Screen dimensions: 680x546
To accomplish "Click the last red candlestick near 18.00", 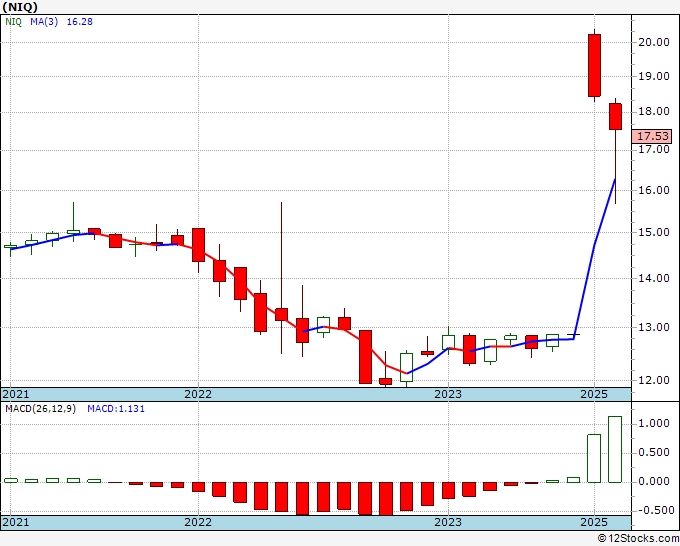I will coord(615,116).
